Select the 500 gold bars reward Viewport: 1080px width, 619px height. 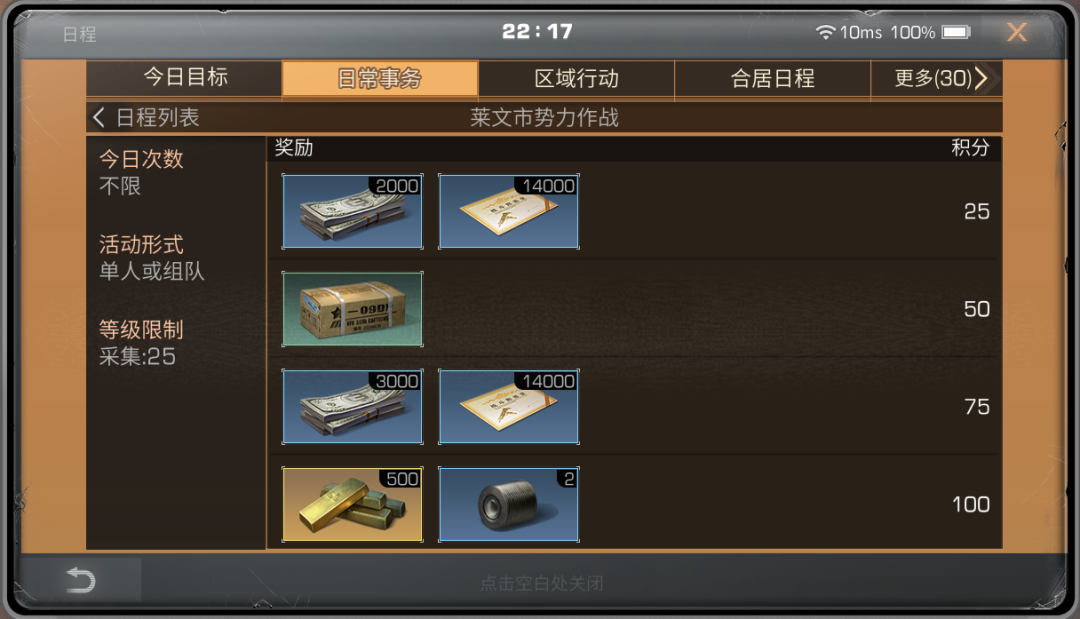click(353, 505)
